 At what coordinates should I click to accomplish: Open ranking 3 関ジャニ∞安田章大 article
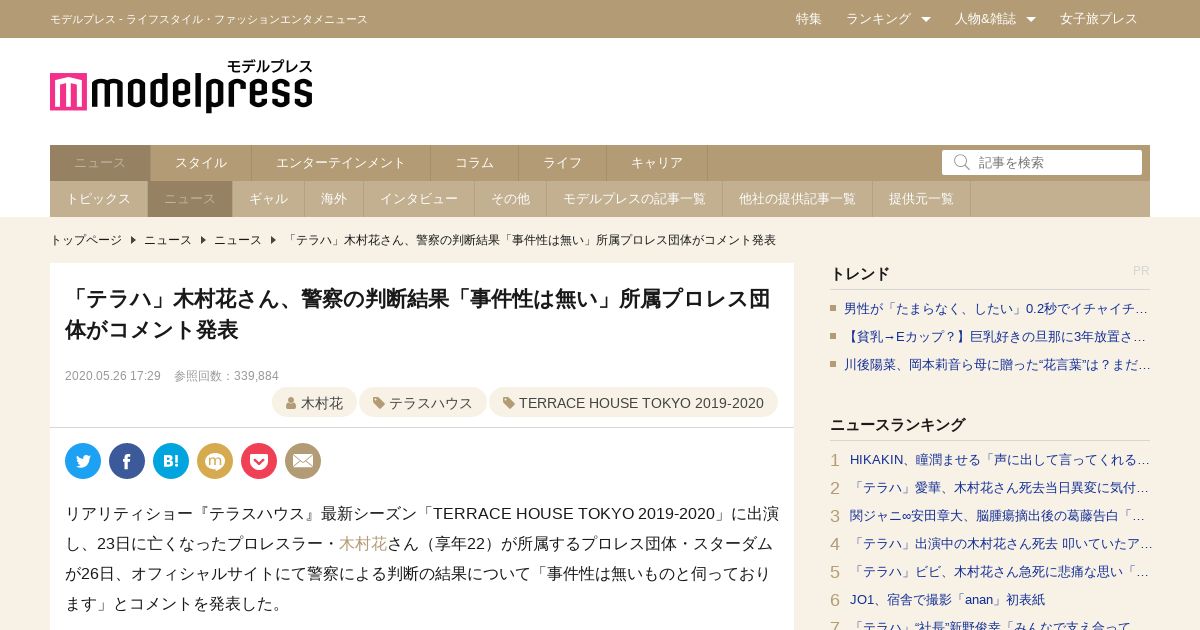pos(1000,516)
